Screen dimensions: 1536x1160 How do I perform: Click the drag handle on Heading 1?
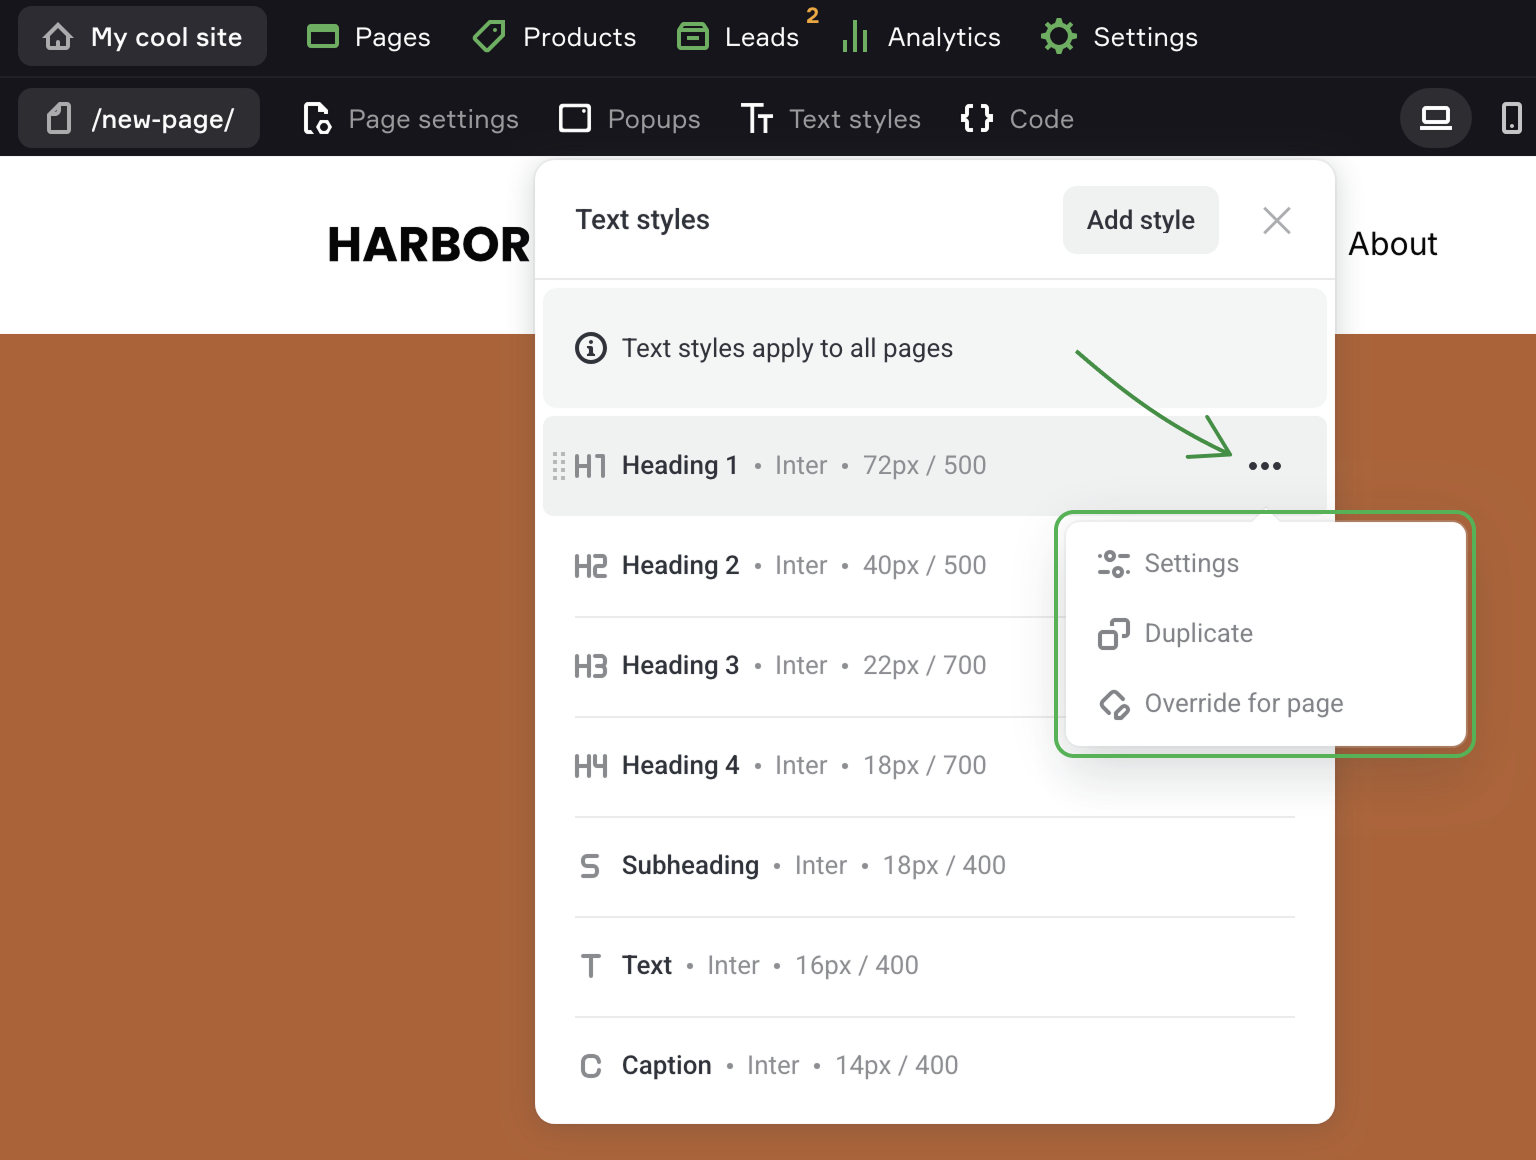(558, 466)
